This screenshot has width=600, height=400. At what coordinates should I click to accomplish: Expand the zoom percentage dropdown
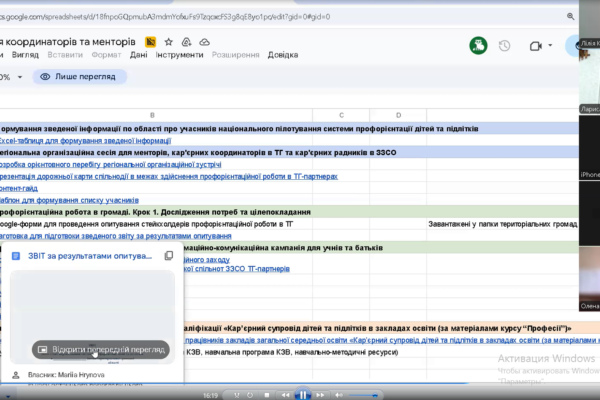point(20,76)
